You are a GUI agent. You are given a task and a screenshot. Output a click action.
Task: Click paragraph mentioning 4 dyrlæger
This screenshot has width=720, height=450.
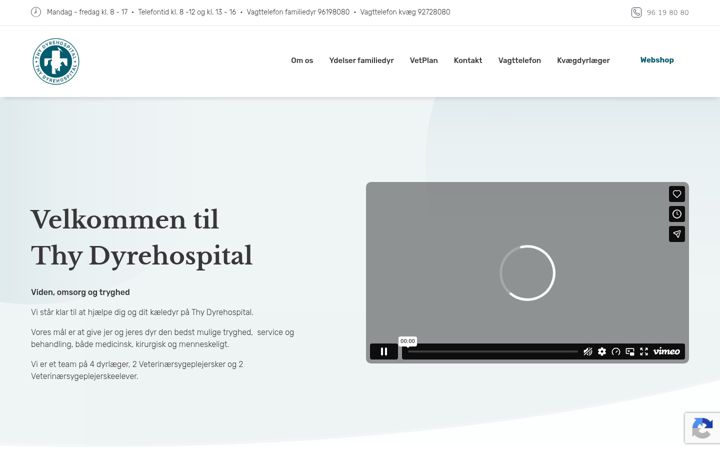(x=137, y=370)
